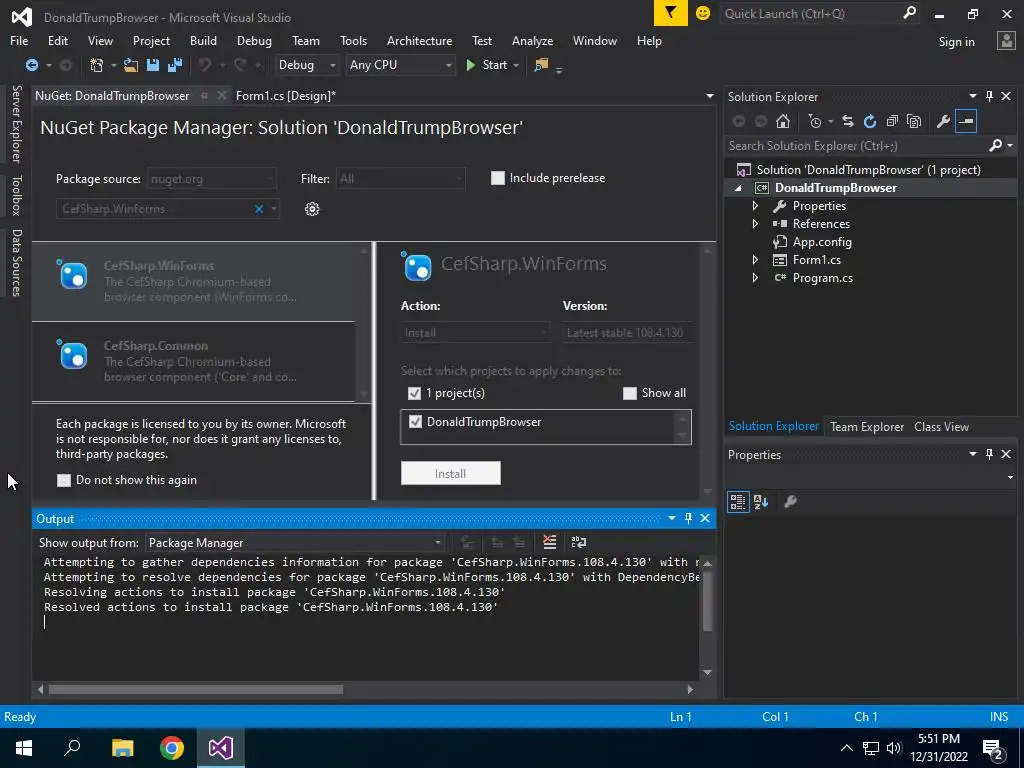Click the Pending Changes Filter clock icon
The image size is (1024, 768).
[814, 121]
